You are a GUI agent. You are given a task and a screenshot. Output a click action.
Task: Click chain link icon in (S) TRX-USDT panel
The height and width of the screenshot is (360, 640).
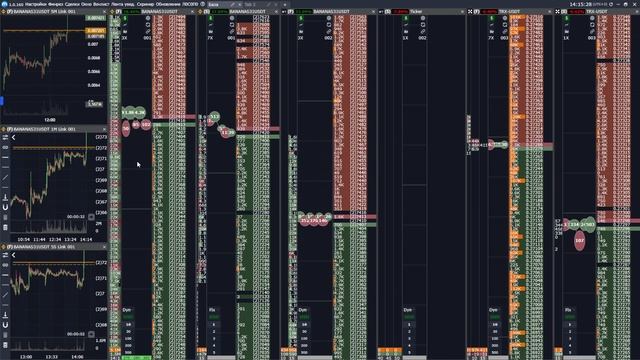(x=592, y=31)
